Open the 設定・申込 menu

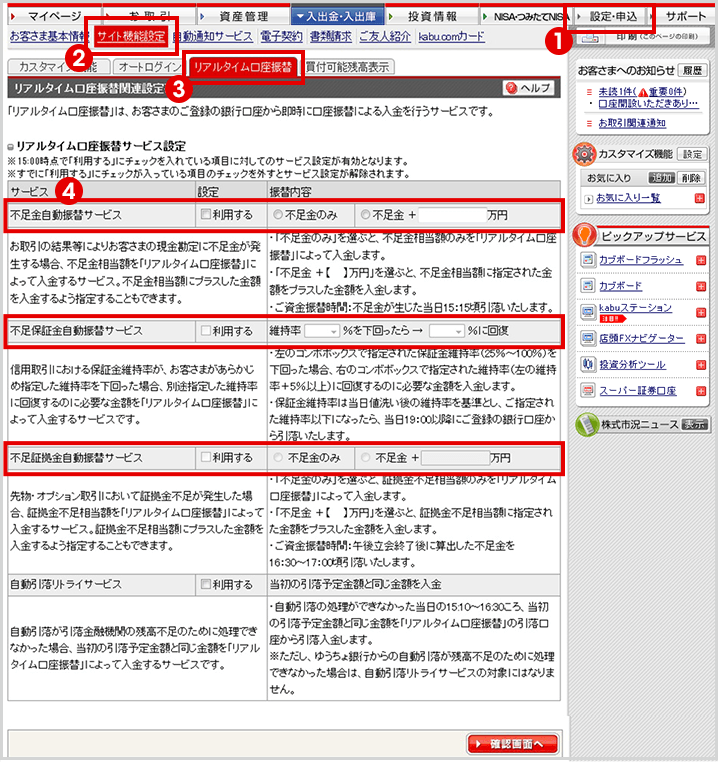[x=613, y=16]
